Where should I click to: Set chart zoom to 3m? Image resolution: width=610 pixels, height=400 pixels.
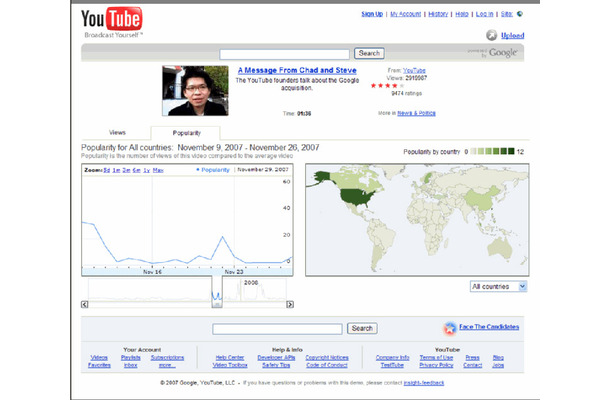click(x=126, y=170)
